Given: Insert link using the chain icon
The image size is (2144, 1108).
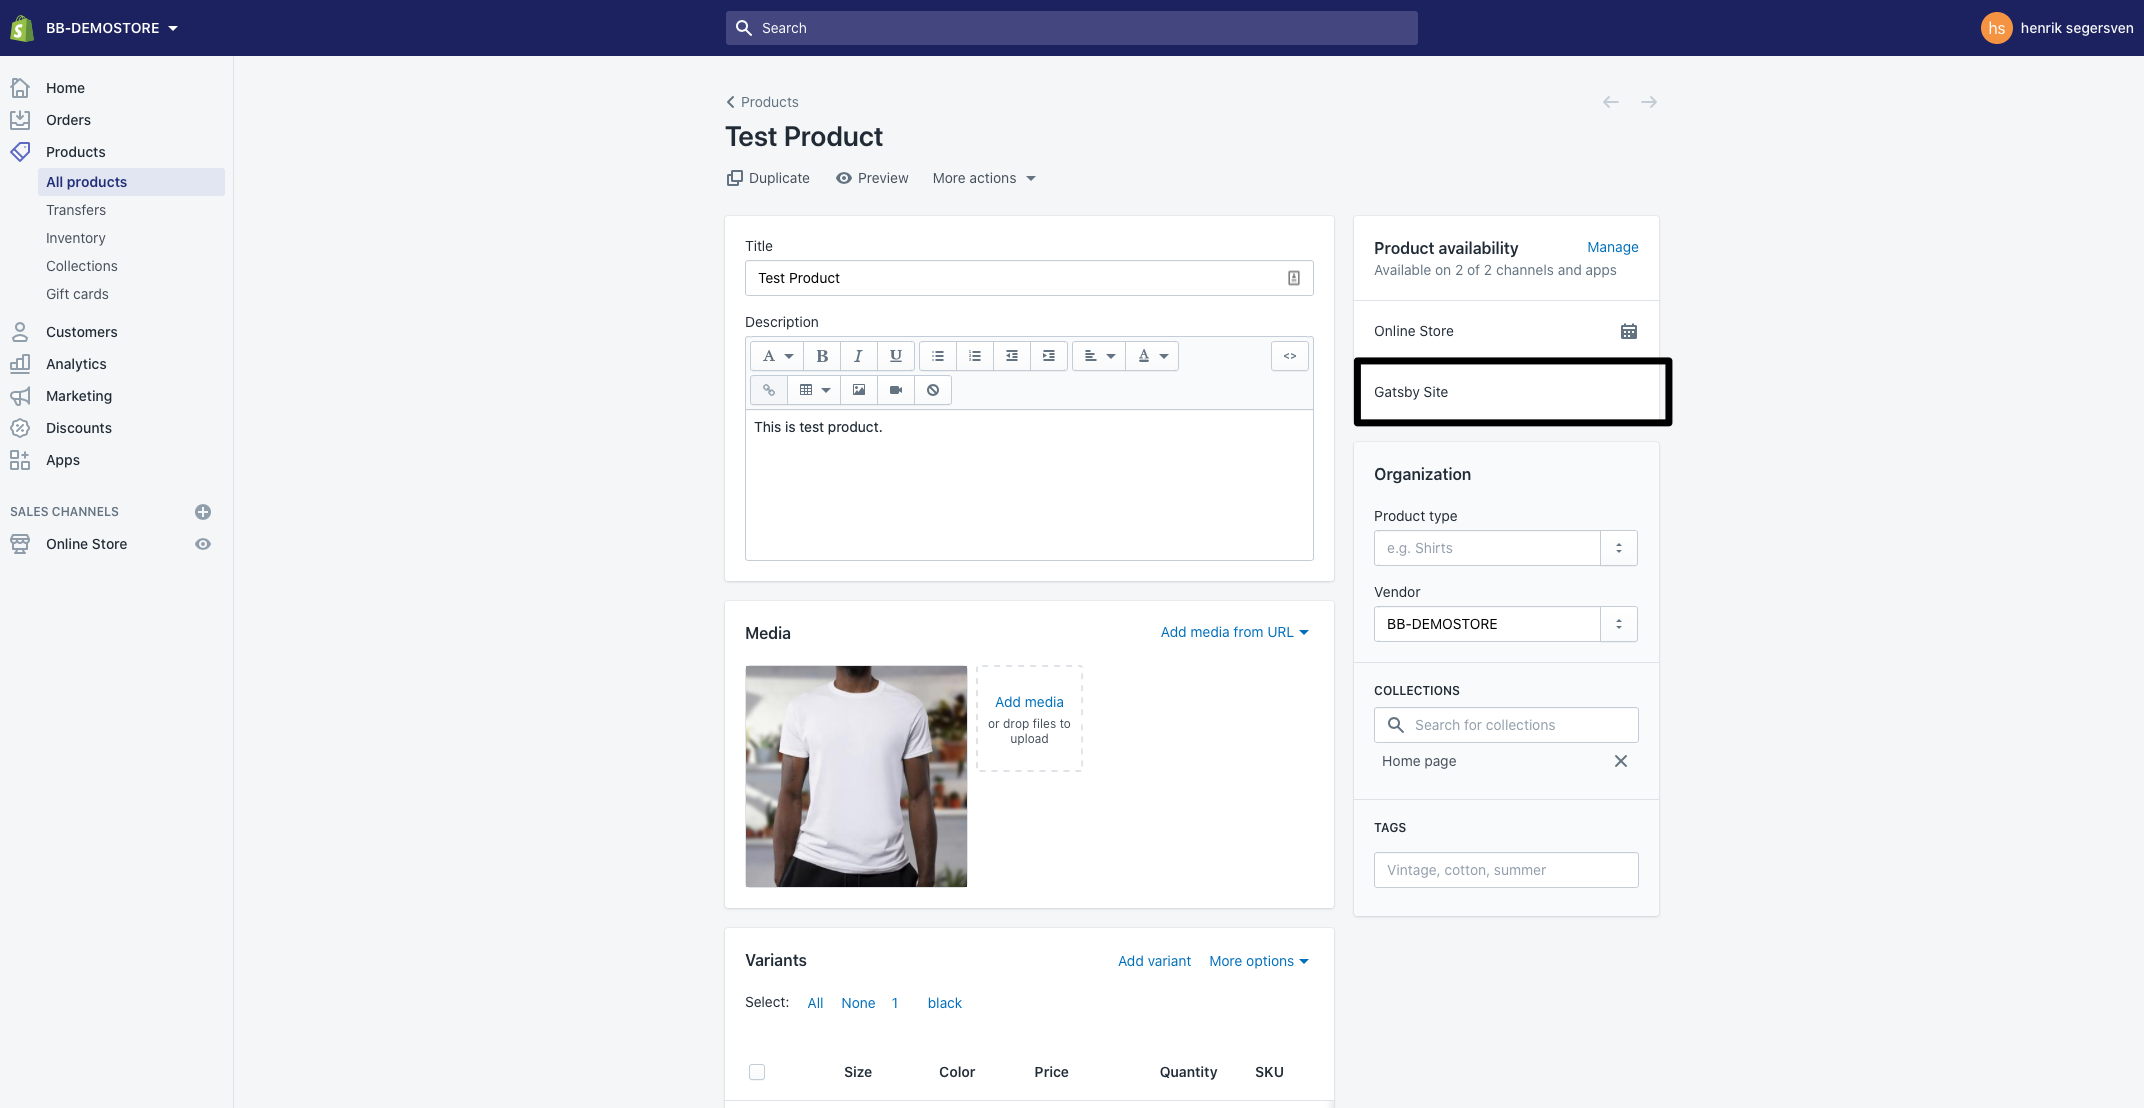Looking at the screenshot, I should click(769, 390).
